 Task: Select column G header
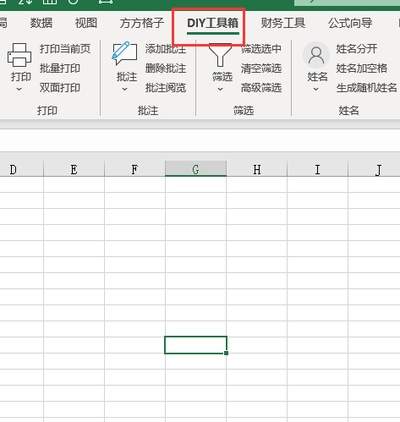click(x=196, y=169)
